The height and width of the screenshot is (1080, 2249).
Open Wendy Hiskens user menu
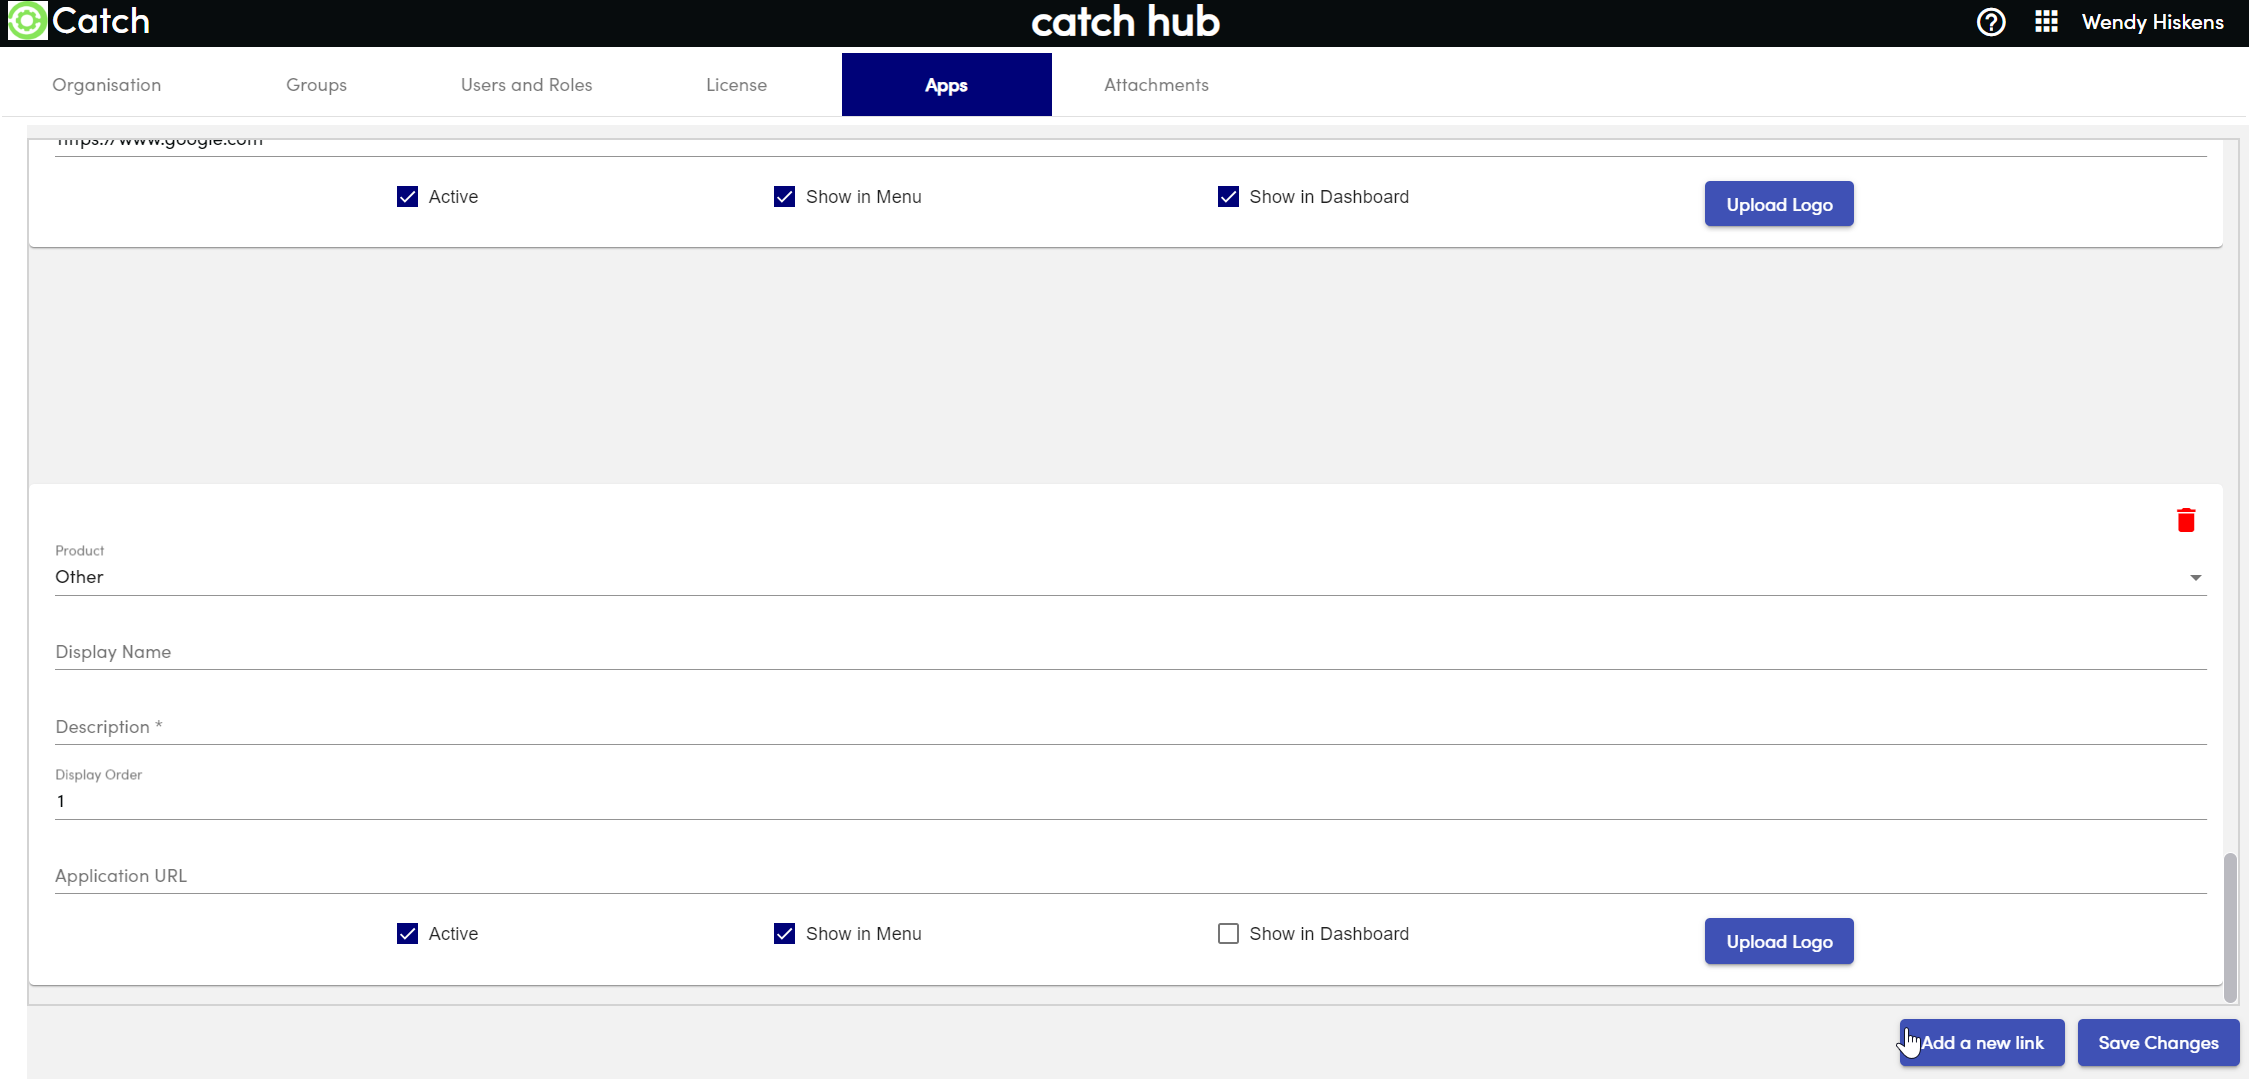(x=2152, y=22)
